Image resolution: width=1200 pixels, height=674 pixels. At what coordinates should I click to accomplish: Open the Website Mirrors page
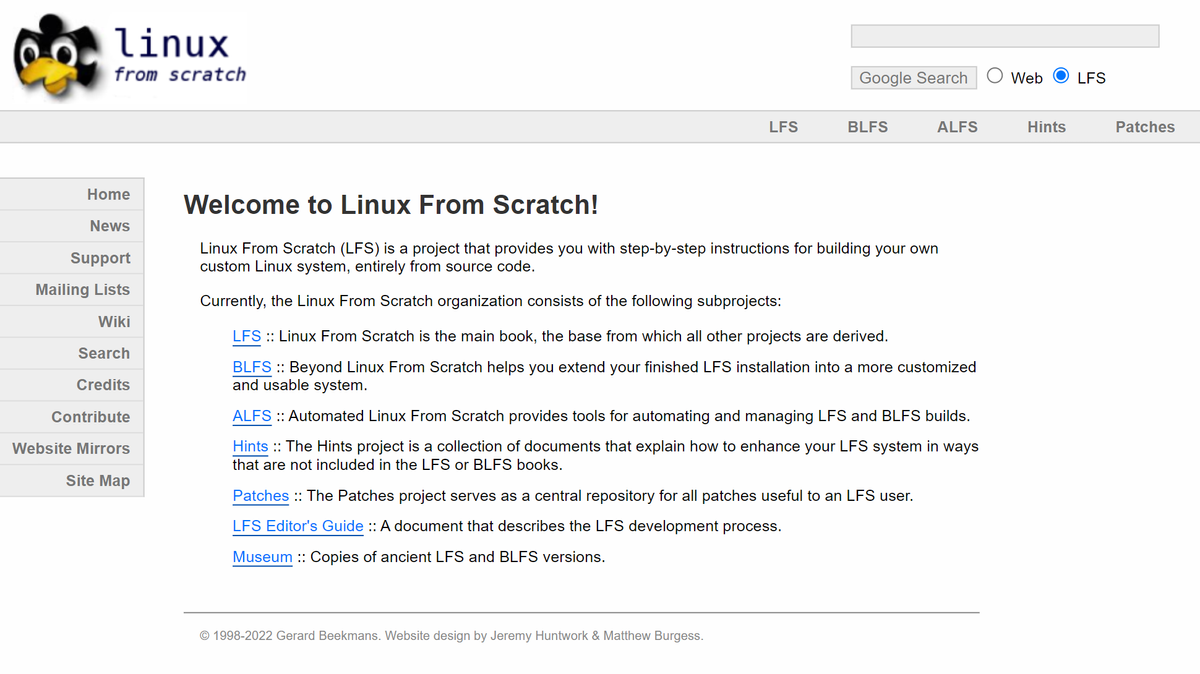(70, 448)
